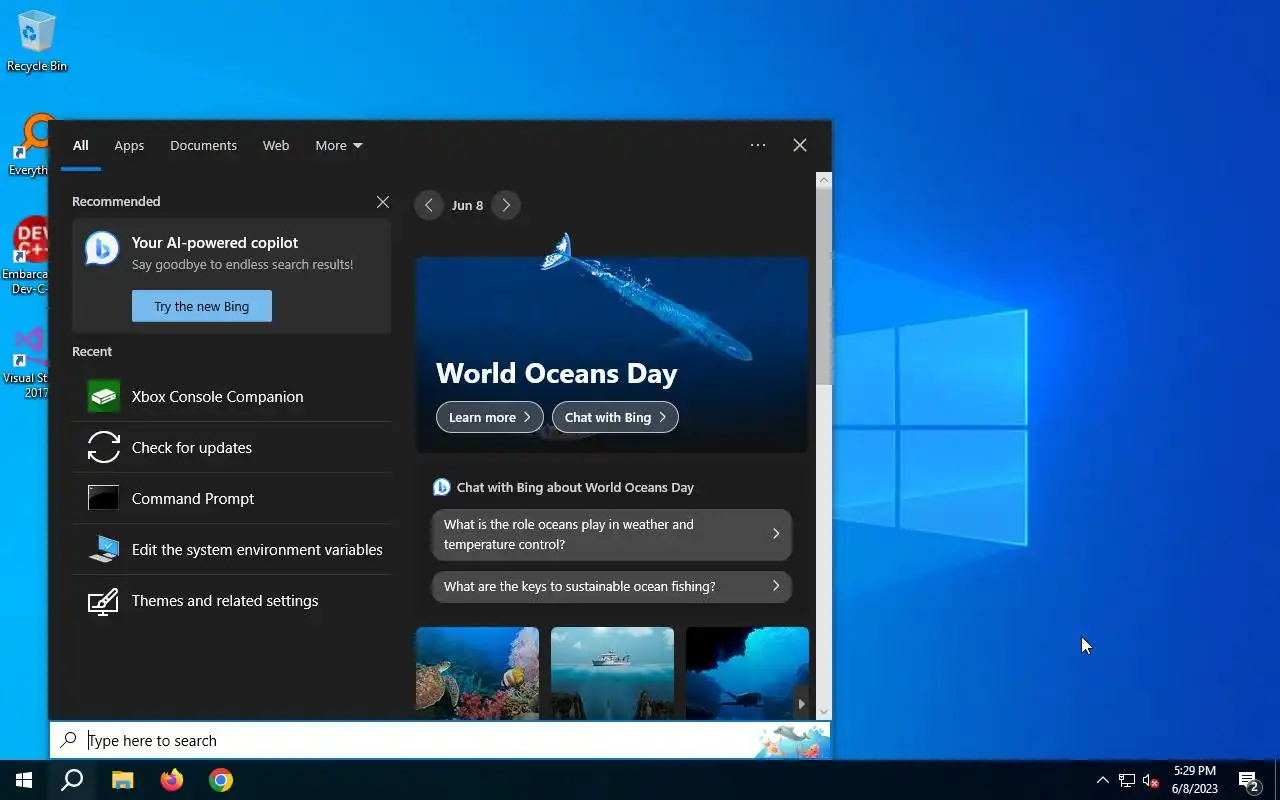
Task: Open File Explorer from the taskbar
Action: tap(122, 780)
